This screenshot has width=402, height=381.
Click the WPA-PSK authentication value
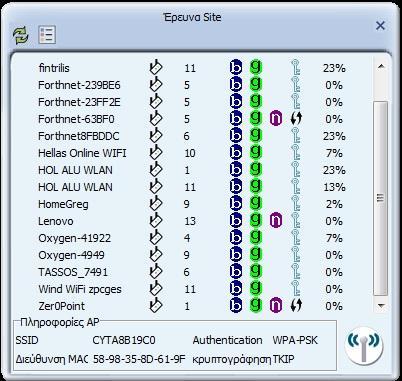point(295,340)
